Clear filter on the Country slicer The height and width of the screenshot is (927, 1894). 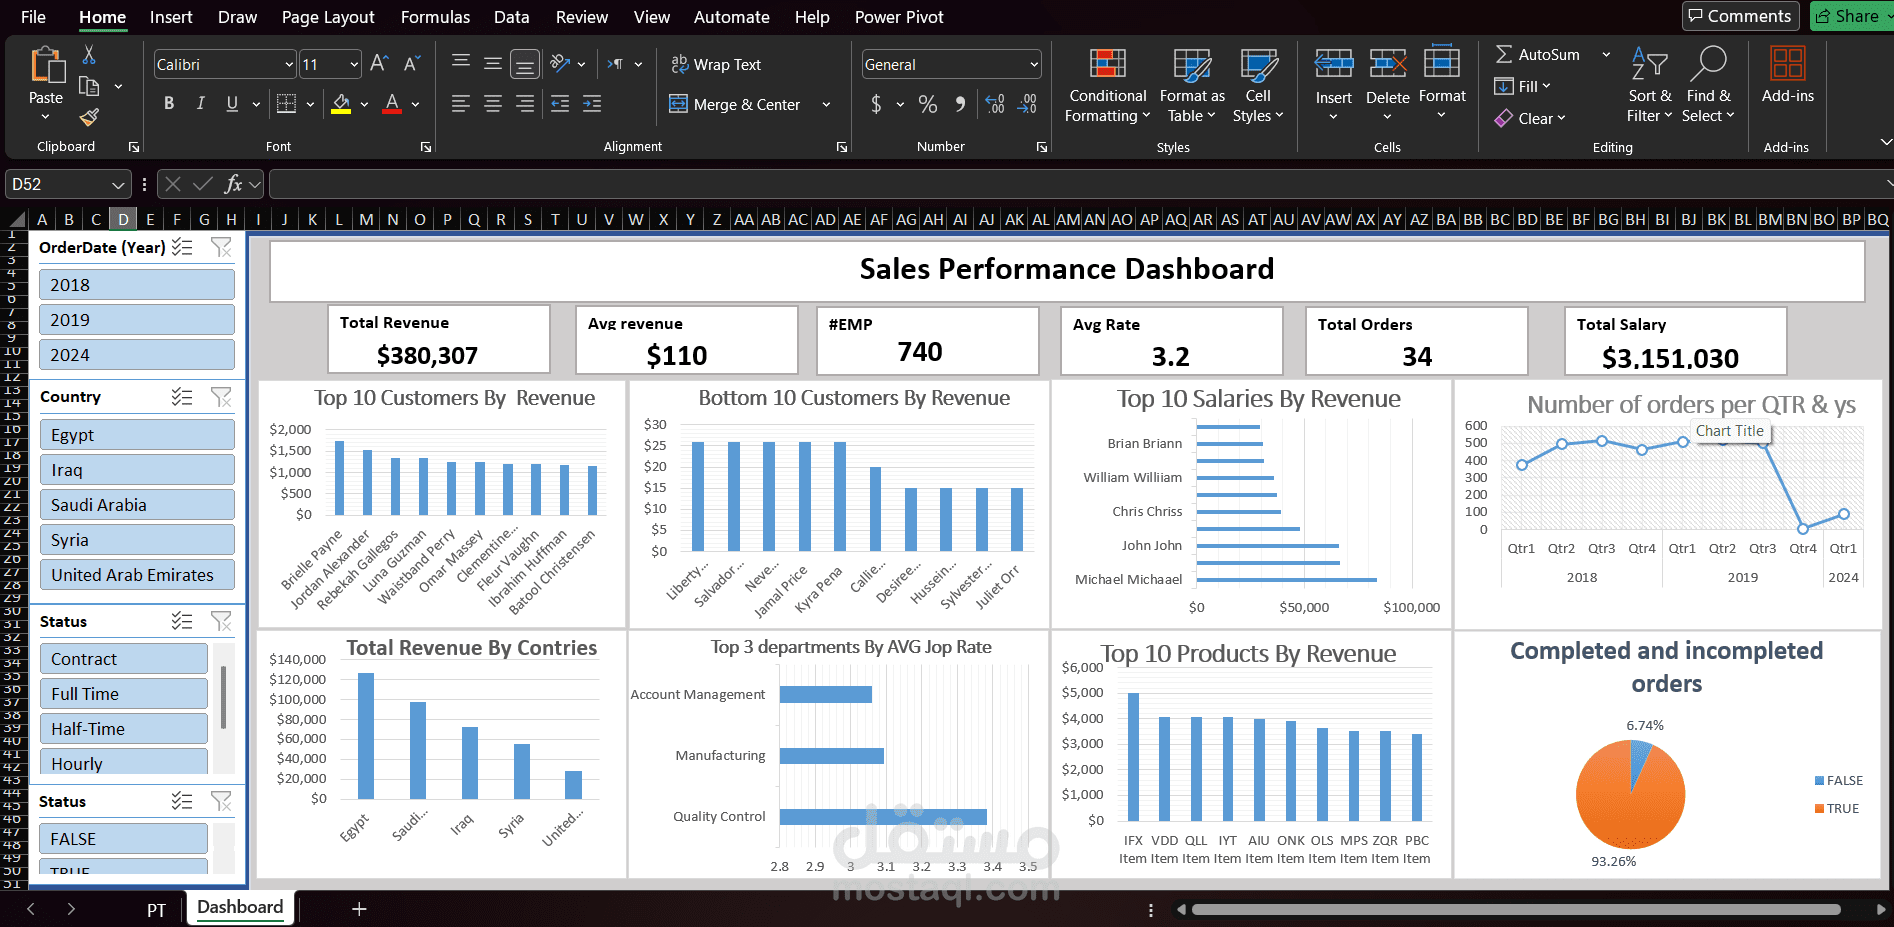[x=221, y=397]
